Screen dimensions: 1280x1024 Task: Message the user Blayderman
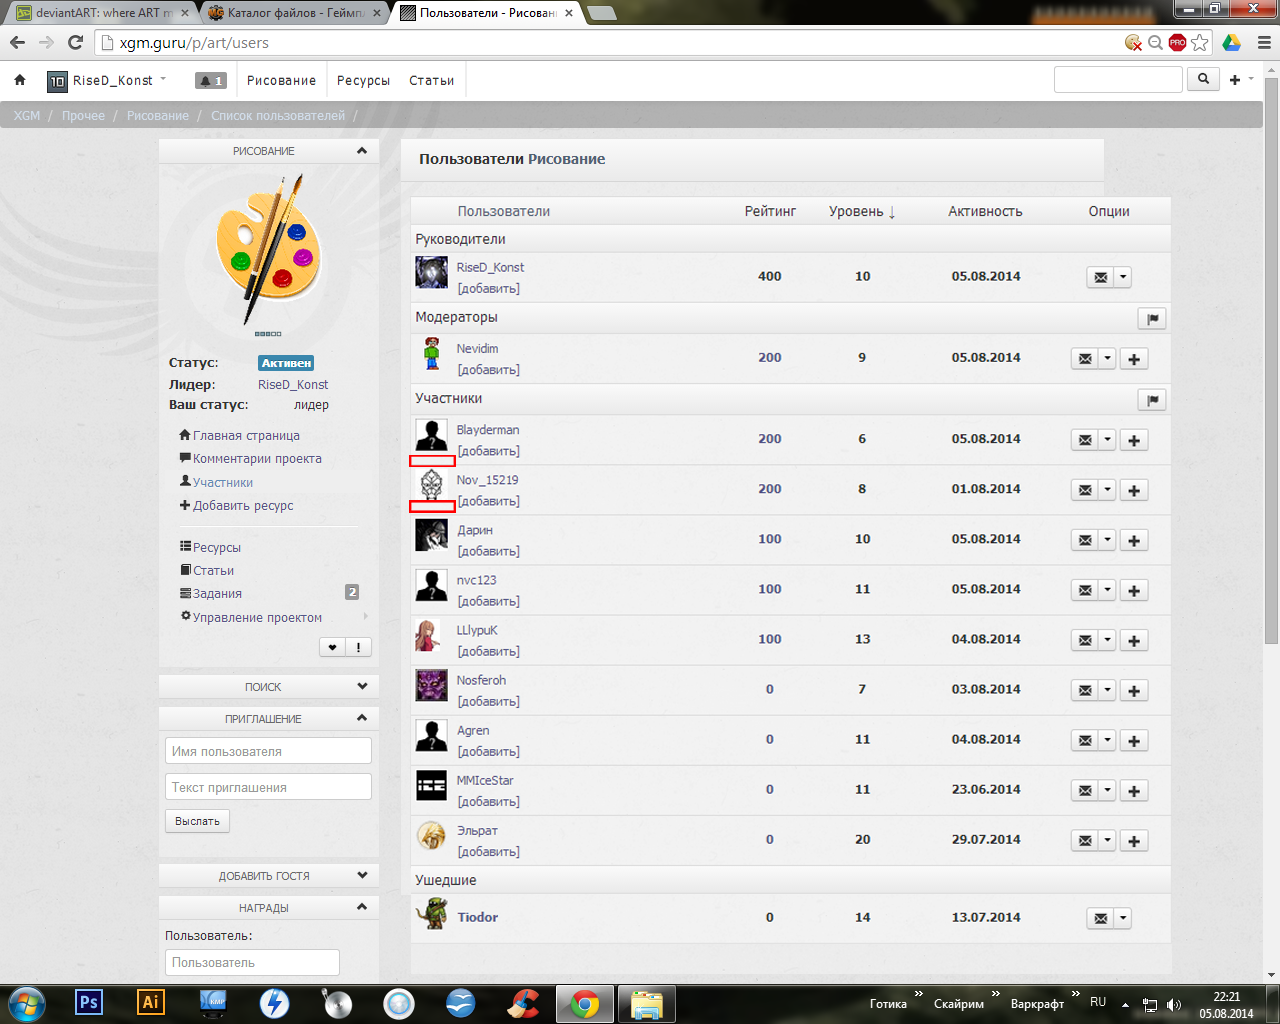[1085, 439]
